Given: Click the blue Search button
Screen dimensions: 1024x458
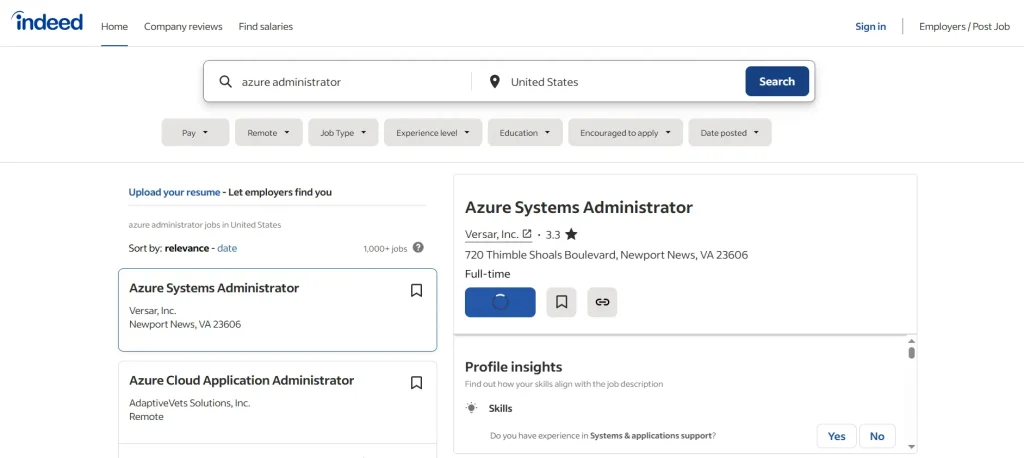Looking at the screenshot, I should (777, 82).
